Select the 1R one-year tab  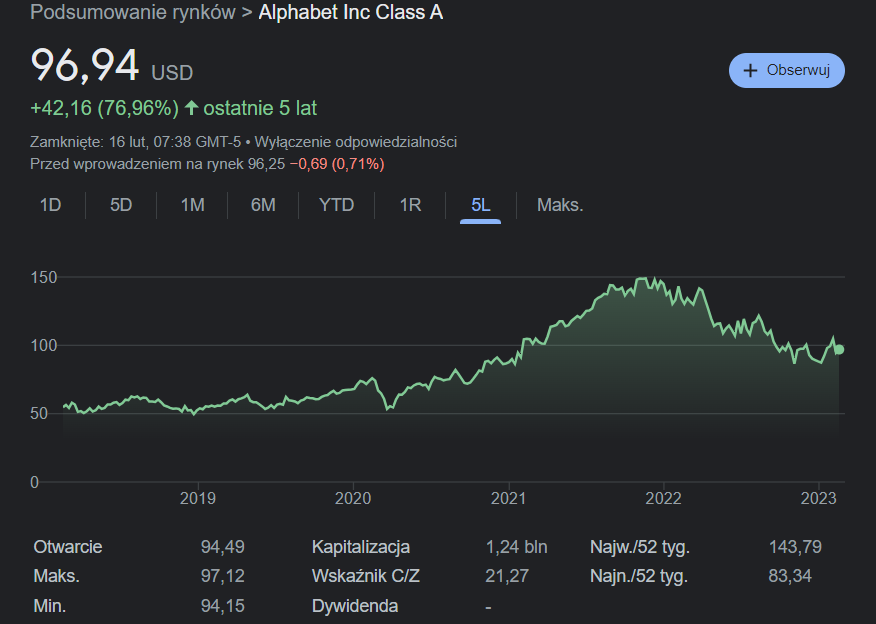coord(410,205)
